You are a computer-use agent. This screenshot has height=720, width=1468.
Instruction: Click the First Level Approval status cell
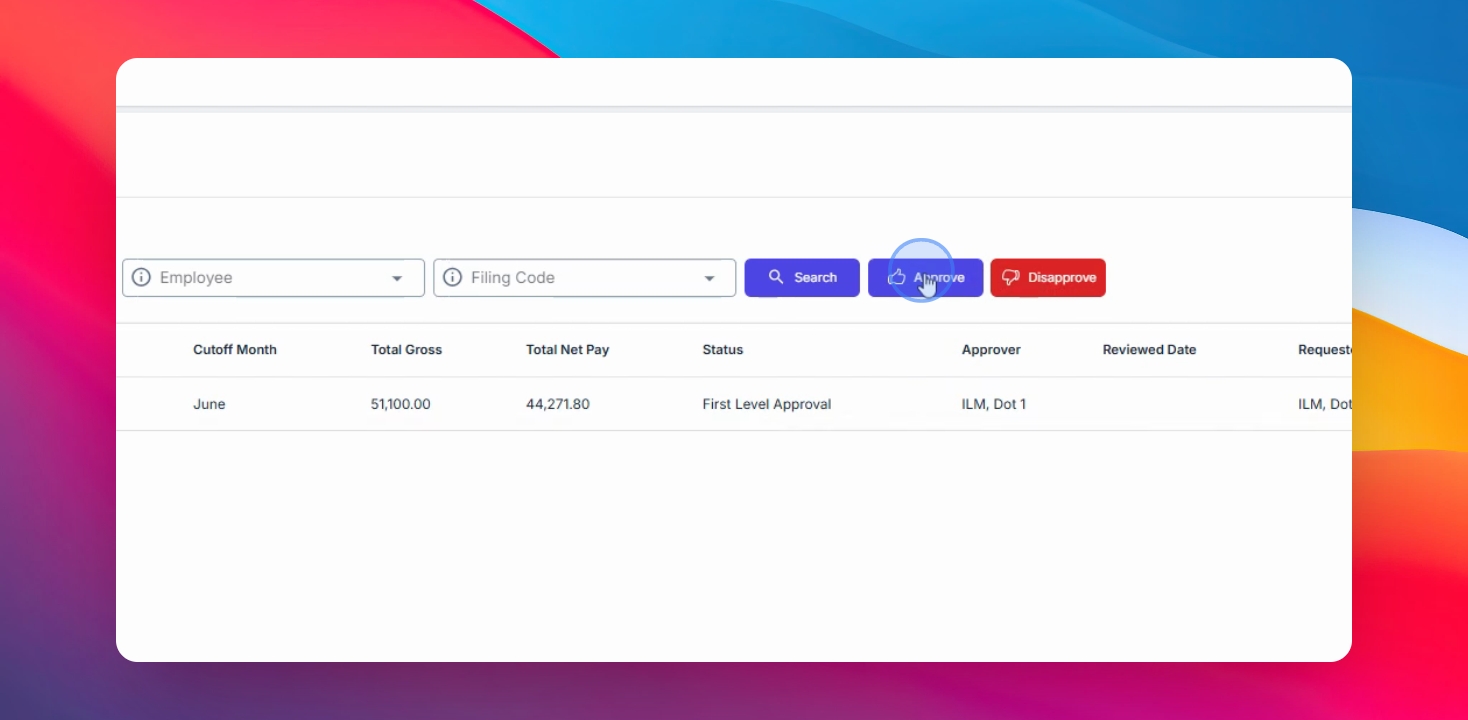tap(767, 404)
